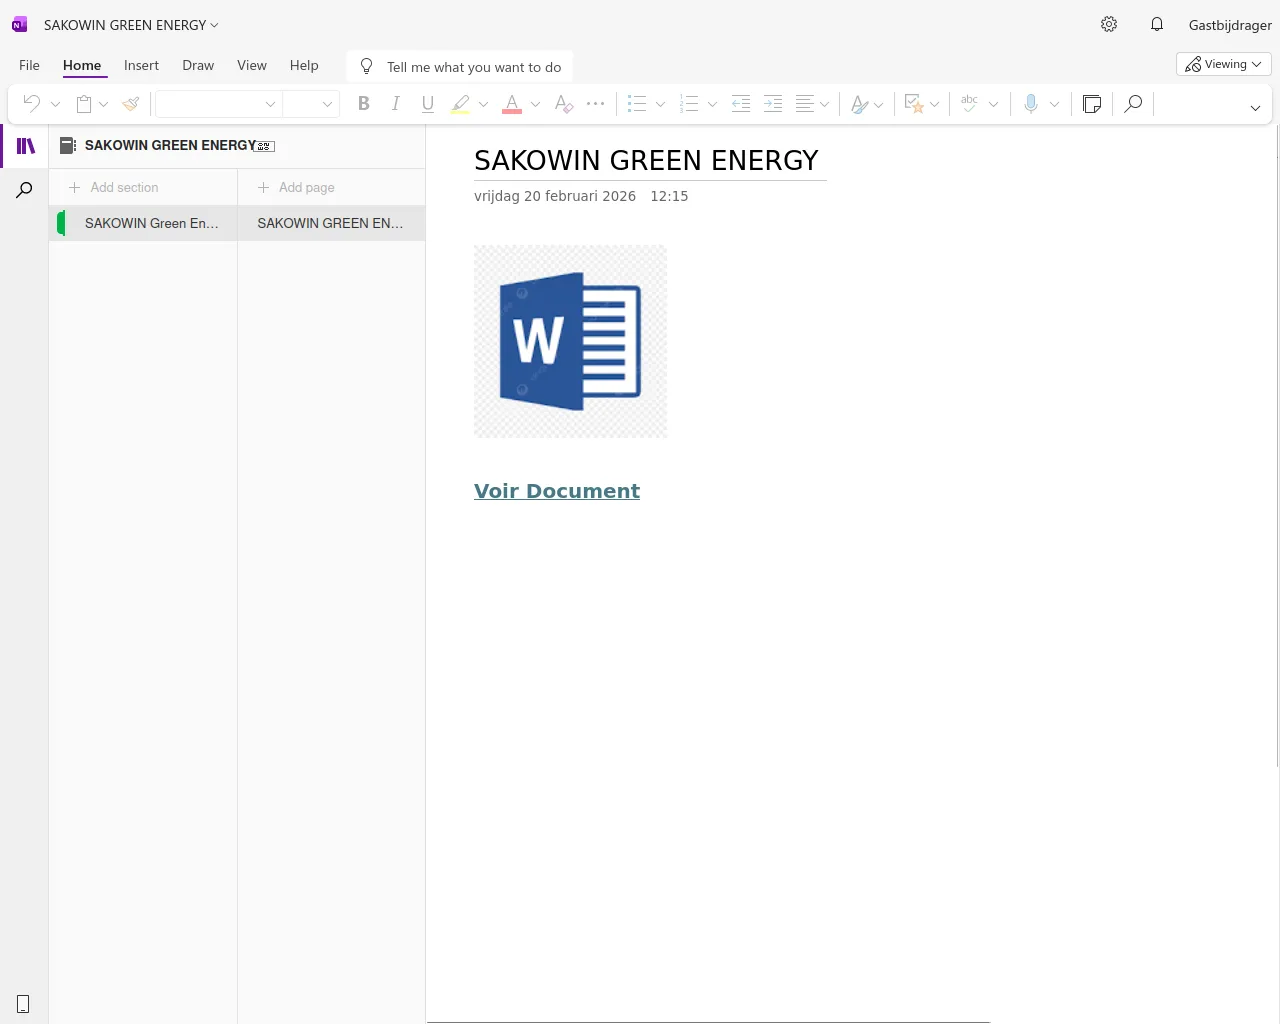Click the ribbon search magnifier icon

tap(1133, 104)
